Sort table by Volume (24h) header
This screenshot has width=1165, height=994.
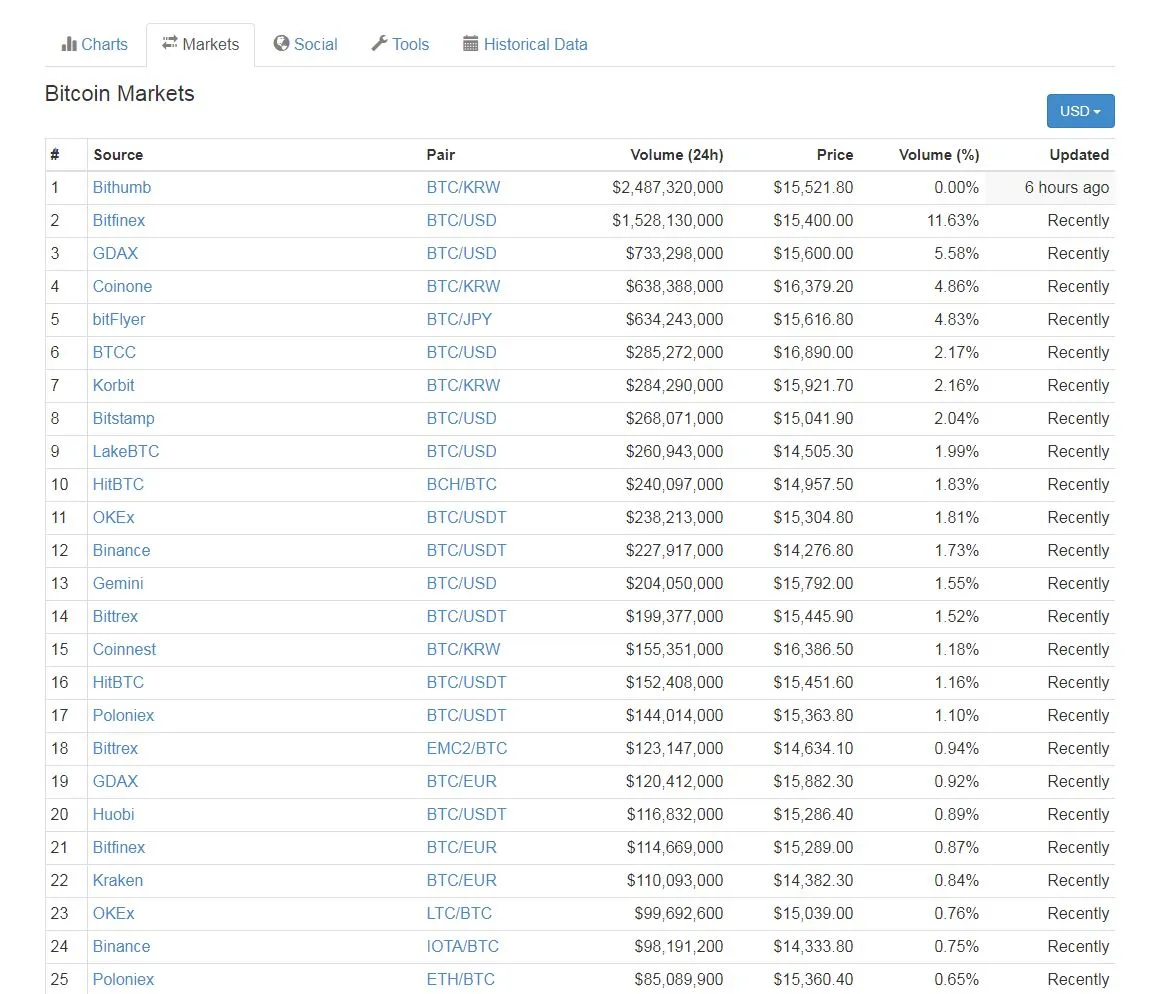(676, 155)
